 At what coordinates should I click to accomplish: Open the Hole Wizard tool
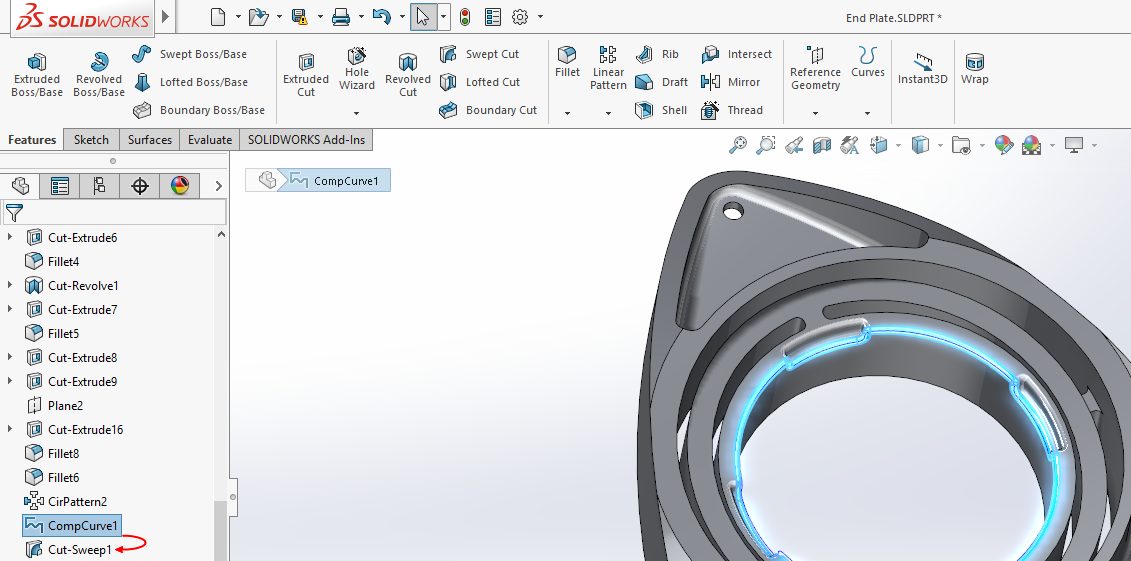[357, 70]
